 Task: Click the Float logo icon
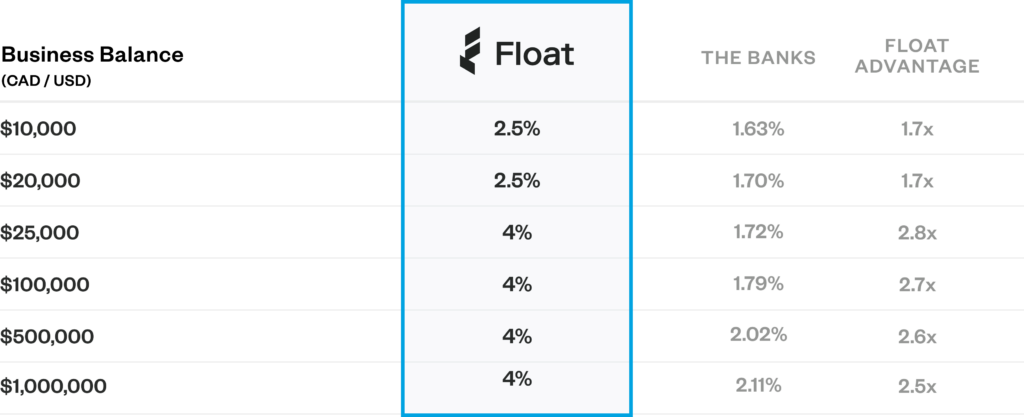(470, 51)
